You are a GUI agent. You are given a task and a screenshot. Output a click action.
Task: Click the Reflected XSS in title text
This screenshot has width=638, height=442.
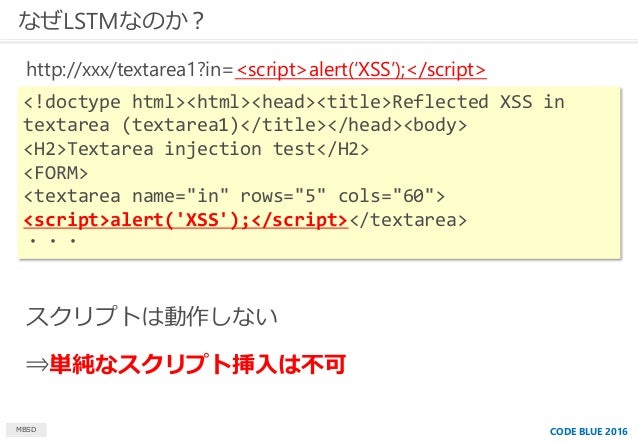pyautogui.click(x=478, y=102)
